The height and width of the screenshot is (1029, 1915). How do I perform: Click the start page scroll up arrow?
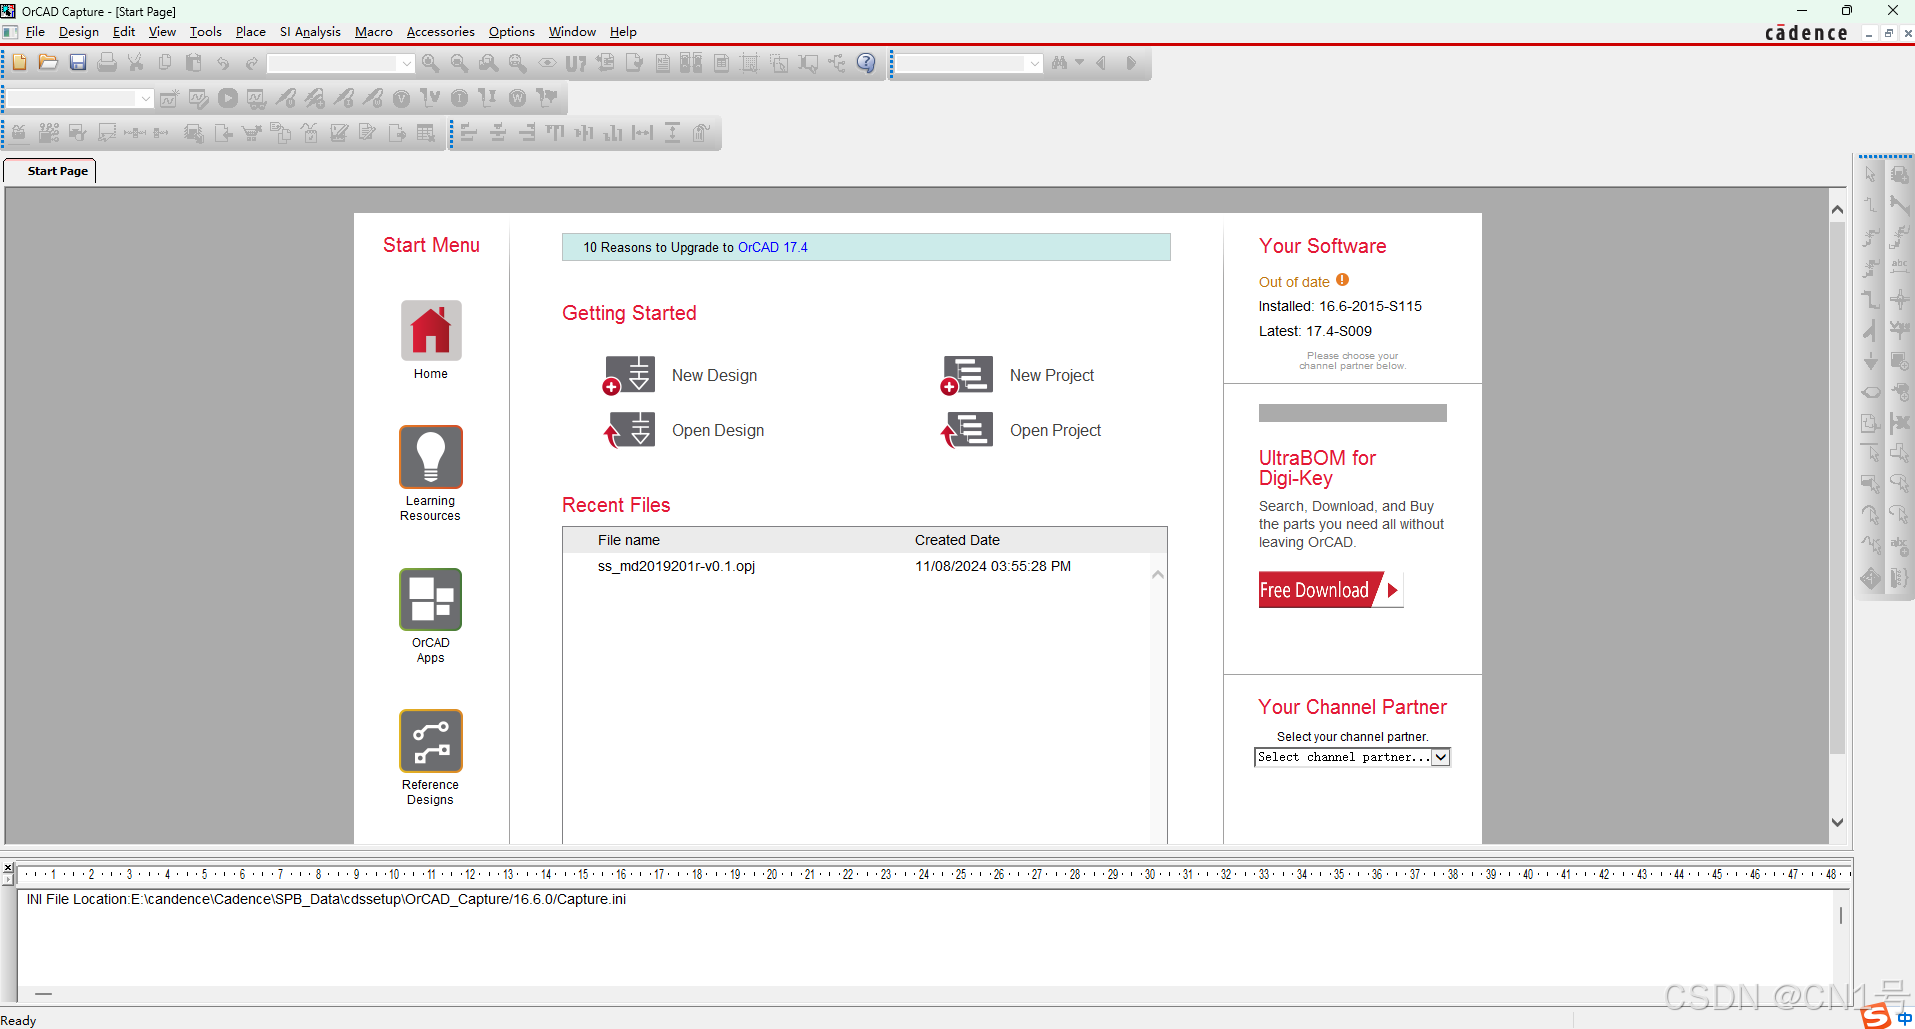pyautogui.click(x=1837, y=209)
